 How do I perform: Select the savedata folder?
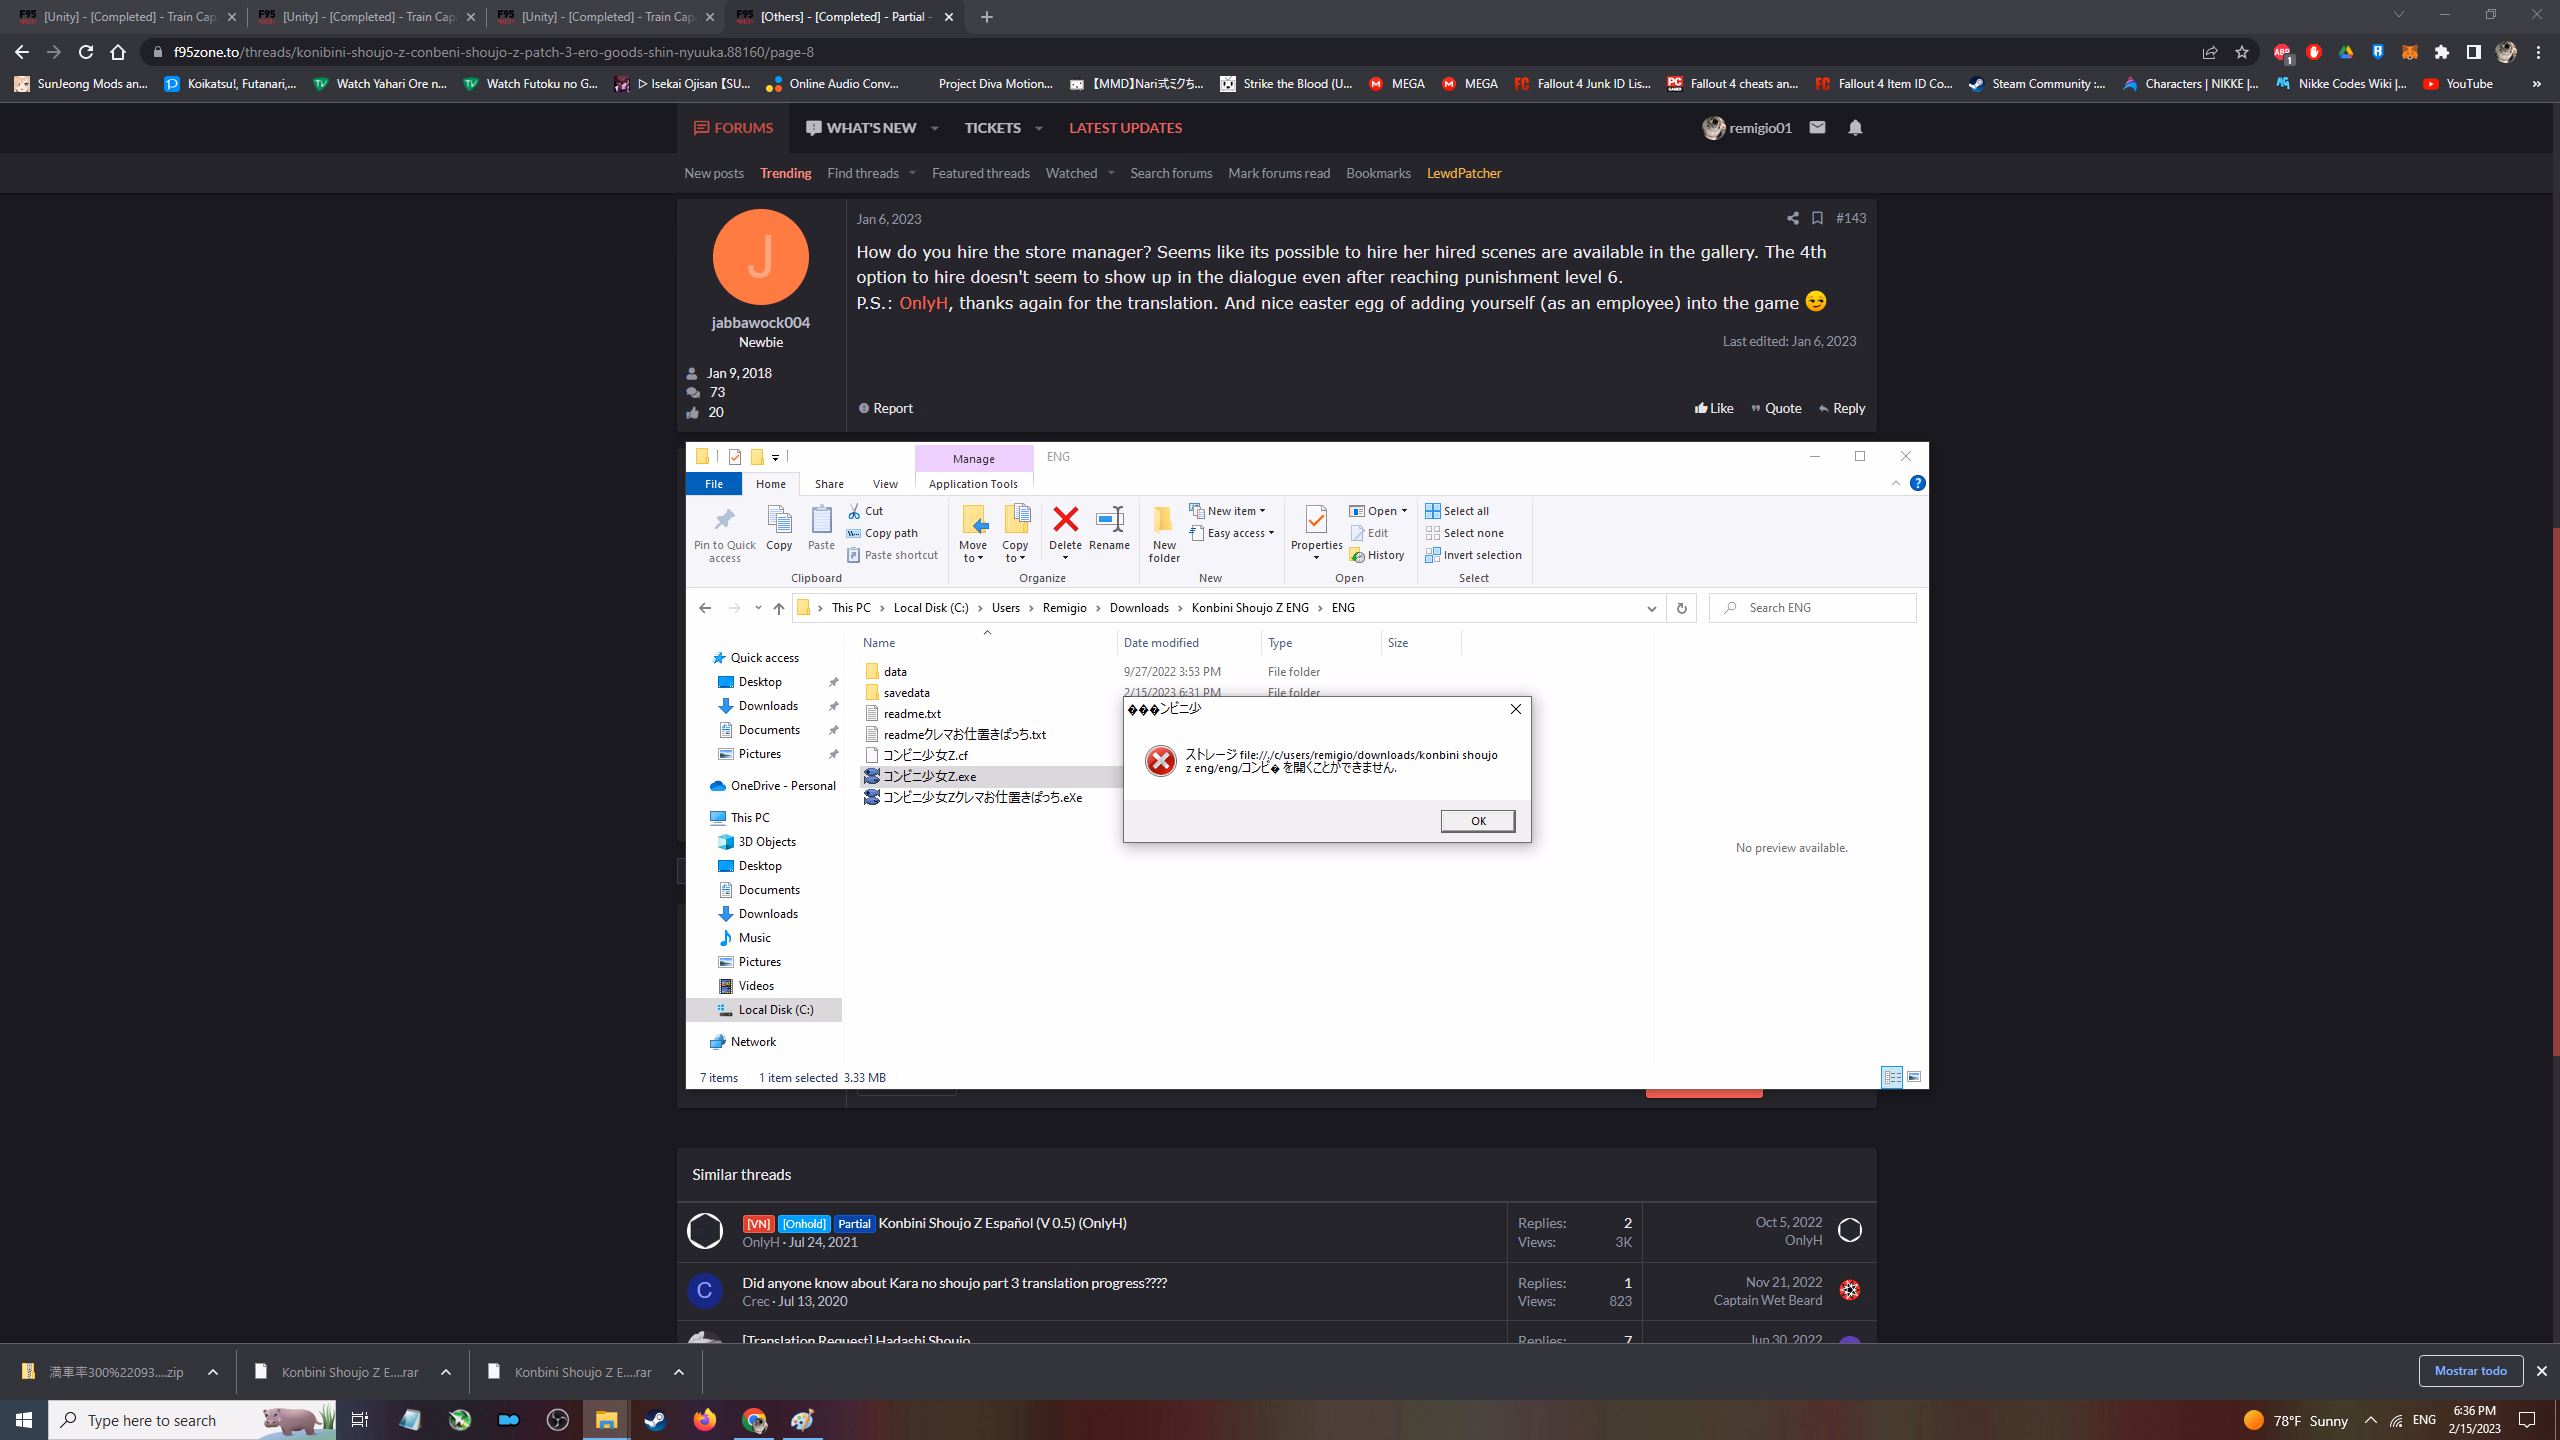pos(906,692)
